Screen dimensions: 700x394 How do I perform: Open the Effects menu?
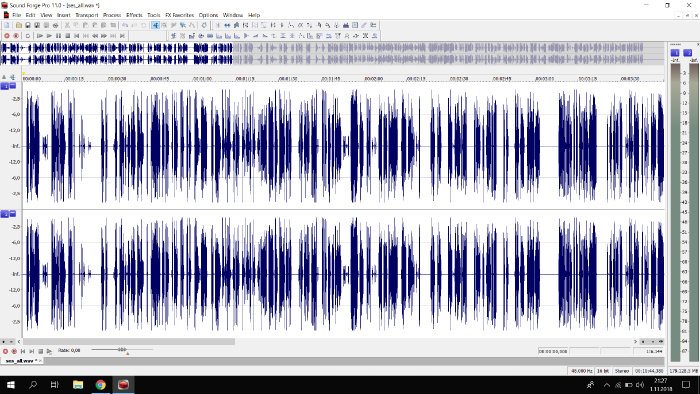[x=134, y=15]
